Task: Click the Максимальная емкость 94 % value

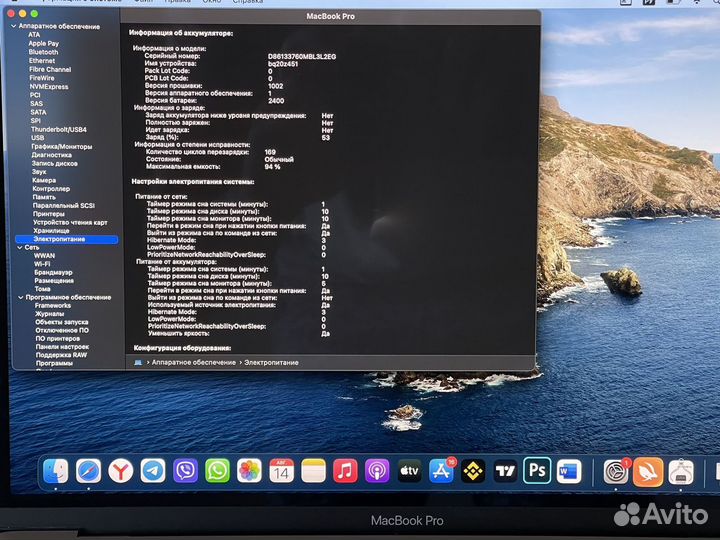Action: point(272,167)
